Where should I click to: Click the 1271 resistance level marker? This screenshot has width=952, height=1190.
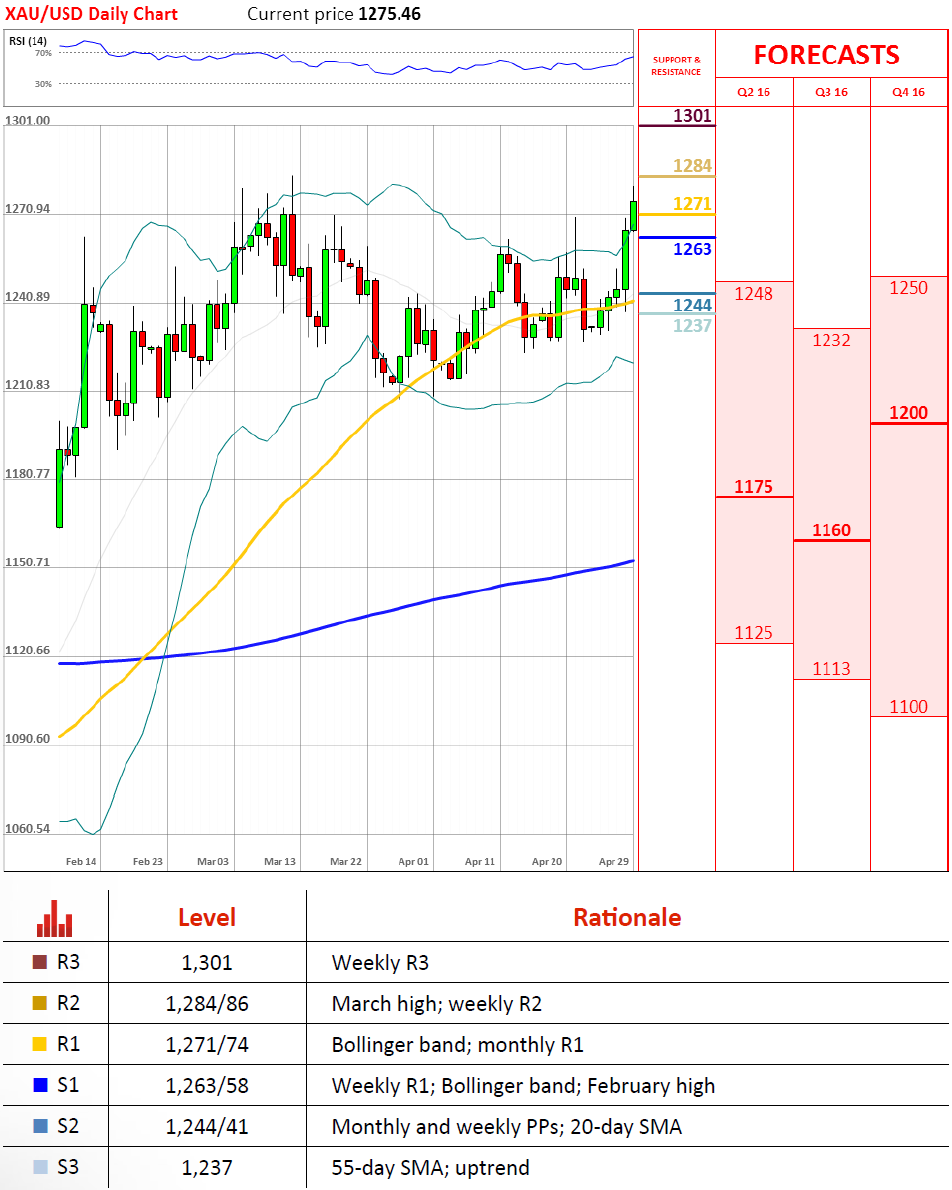coord(692,203)
